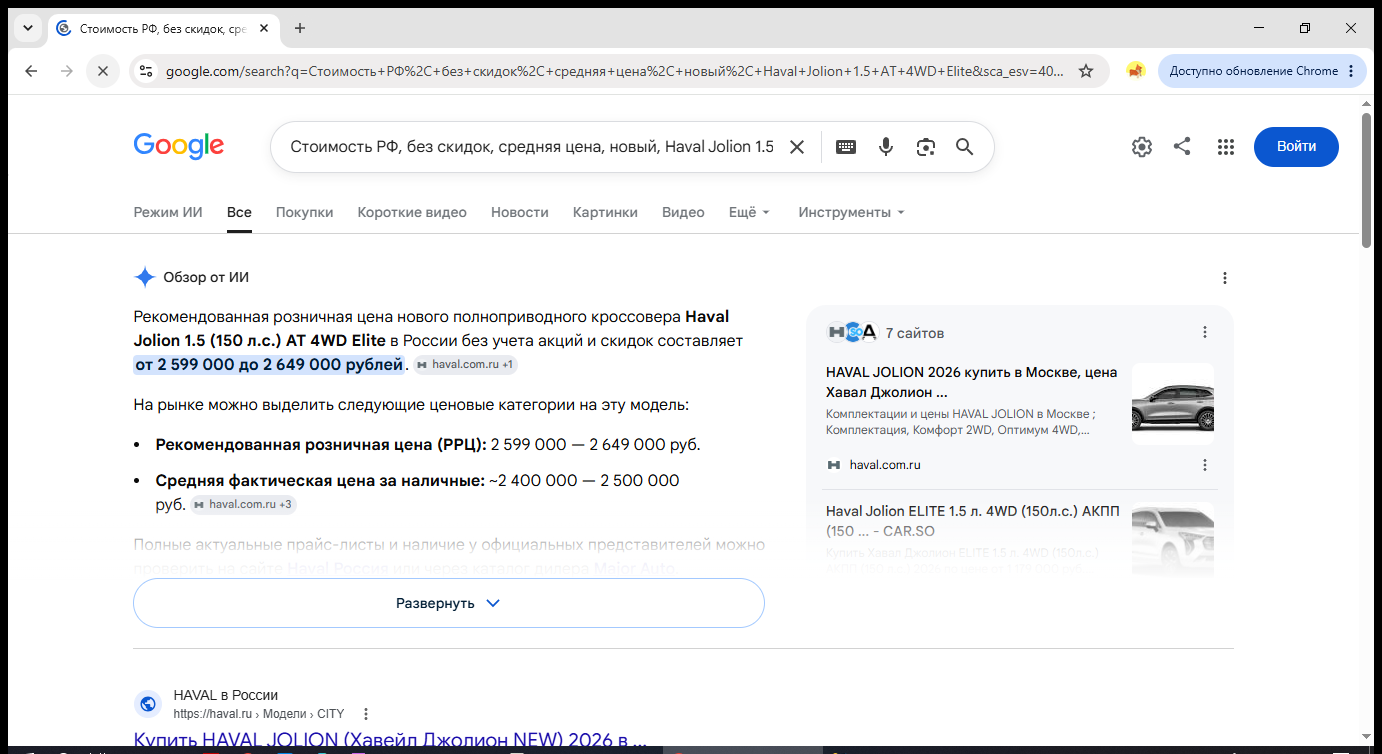This screenshot has height=754, width=1382.
Task: Open the extension icon beside the bookmark star
Action: click(x=1135, y=71)
